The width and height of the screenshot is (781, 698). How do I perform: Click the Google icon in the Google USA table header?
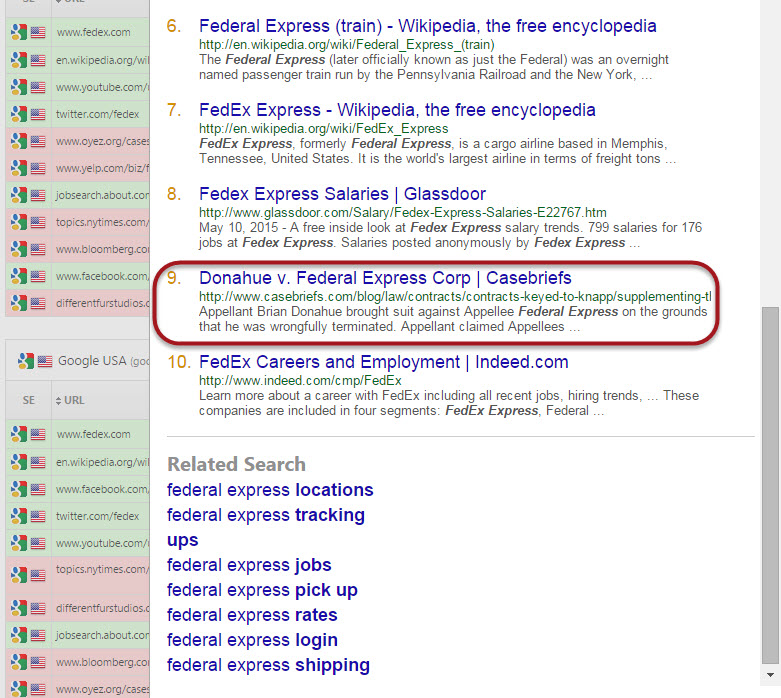coord(25,361)
